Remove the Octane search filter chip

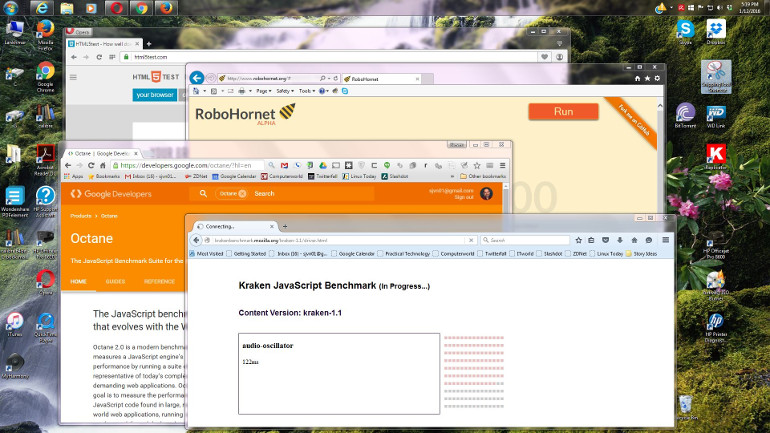[x=242, y=194]
